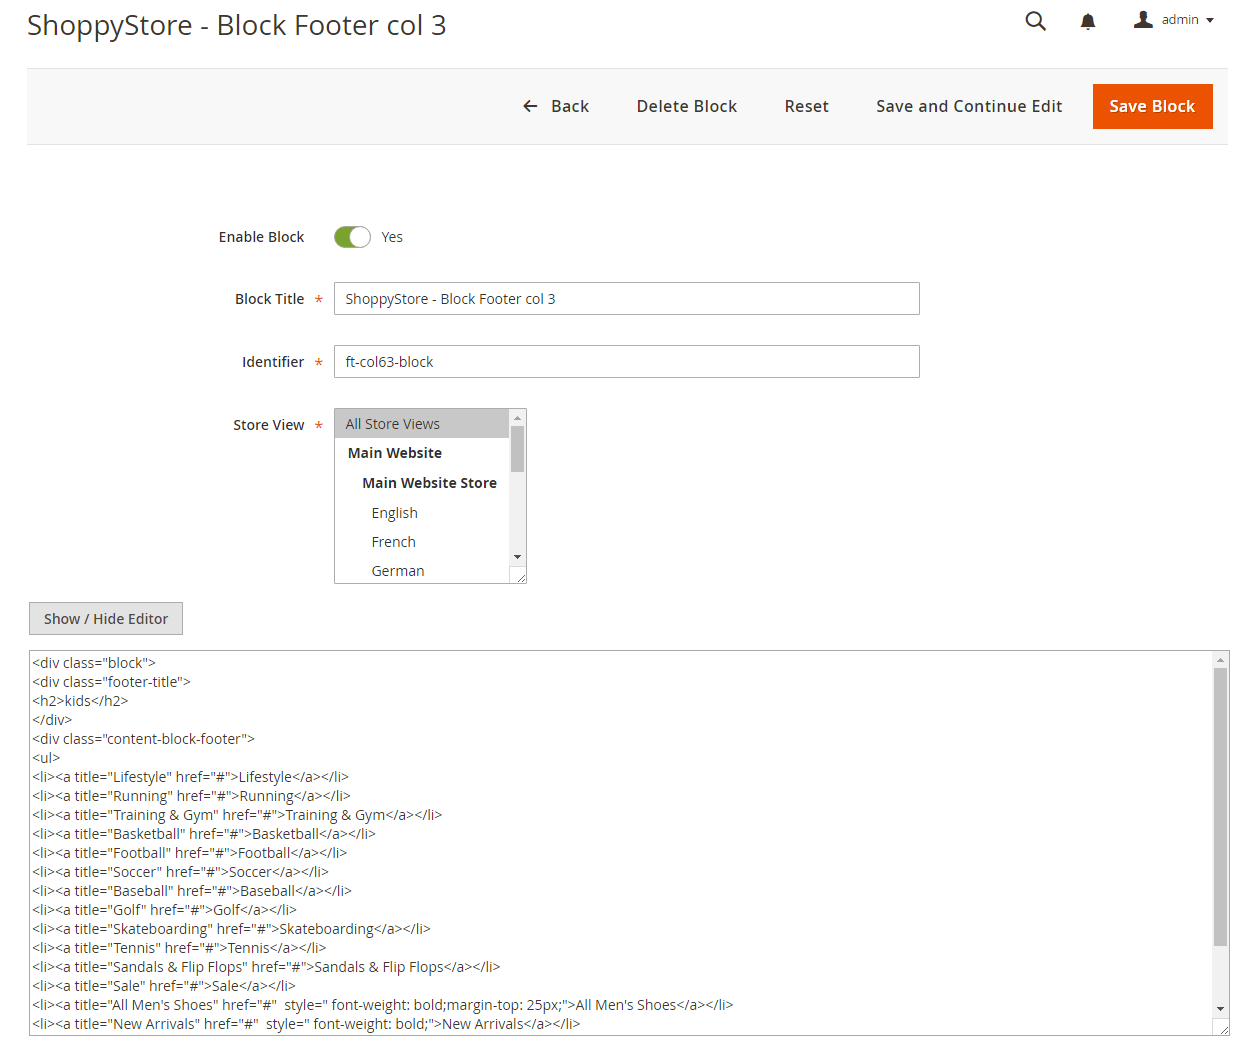Click the 'Golf' code line
Image resolution: width=1256 pixels, height=1043 pixels.
tap(164, 910)
